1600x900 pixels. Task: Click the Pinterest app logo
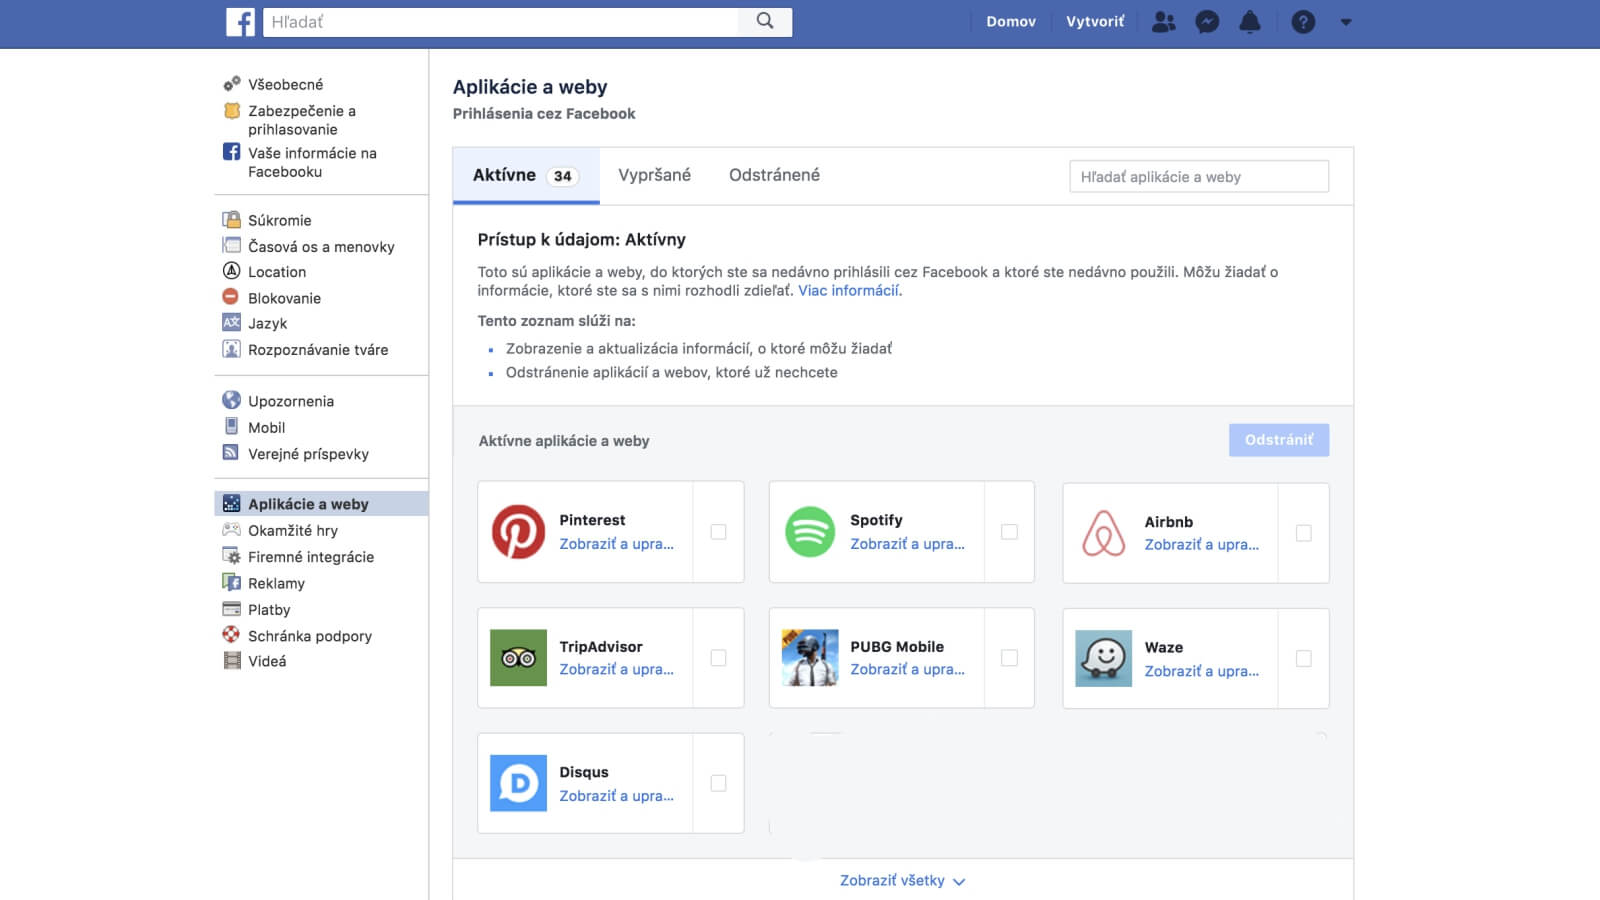518,531
